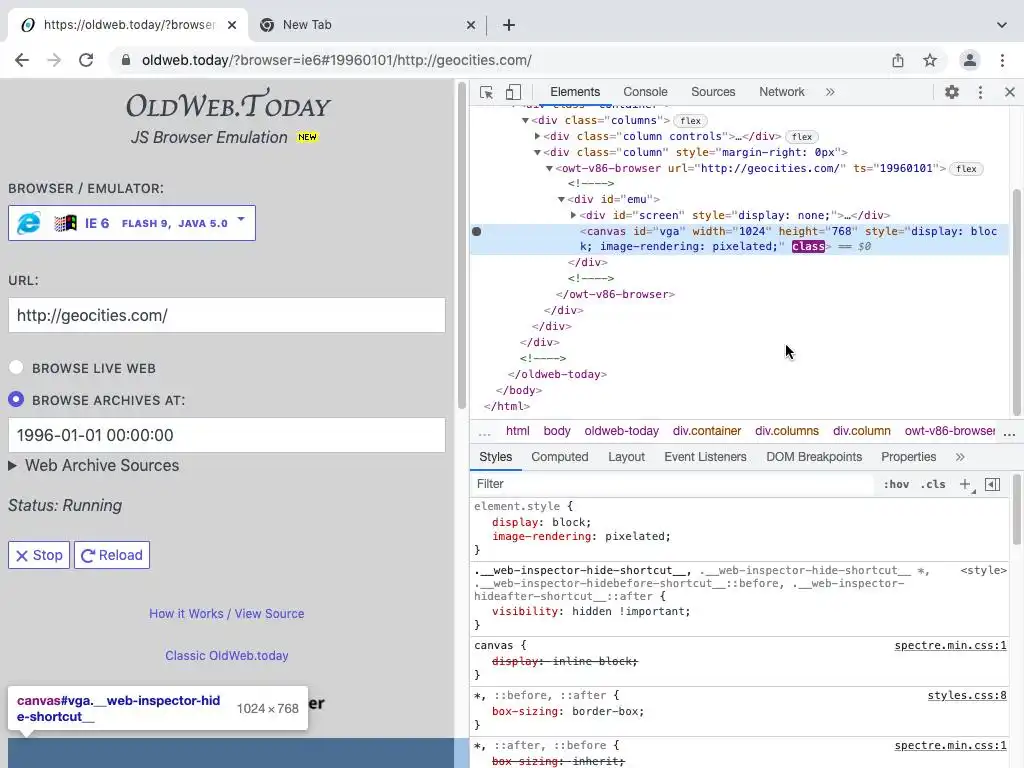Viewport: 1024px width, 768px height.
Task: Click the URL field with geocities.com
Action: [x=227, y=315]
